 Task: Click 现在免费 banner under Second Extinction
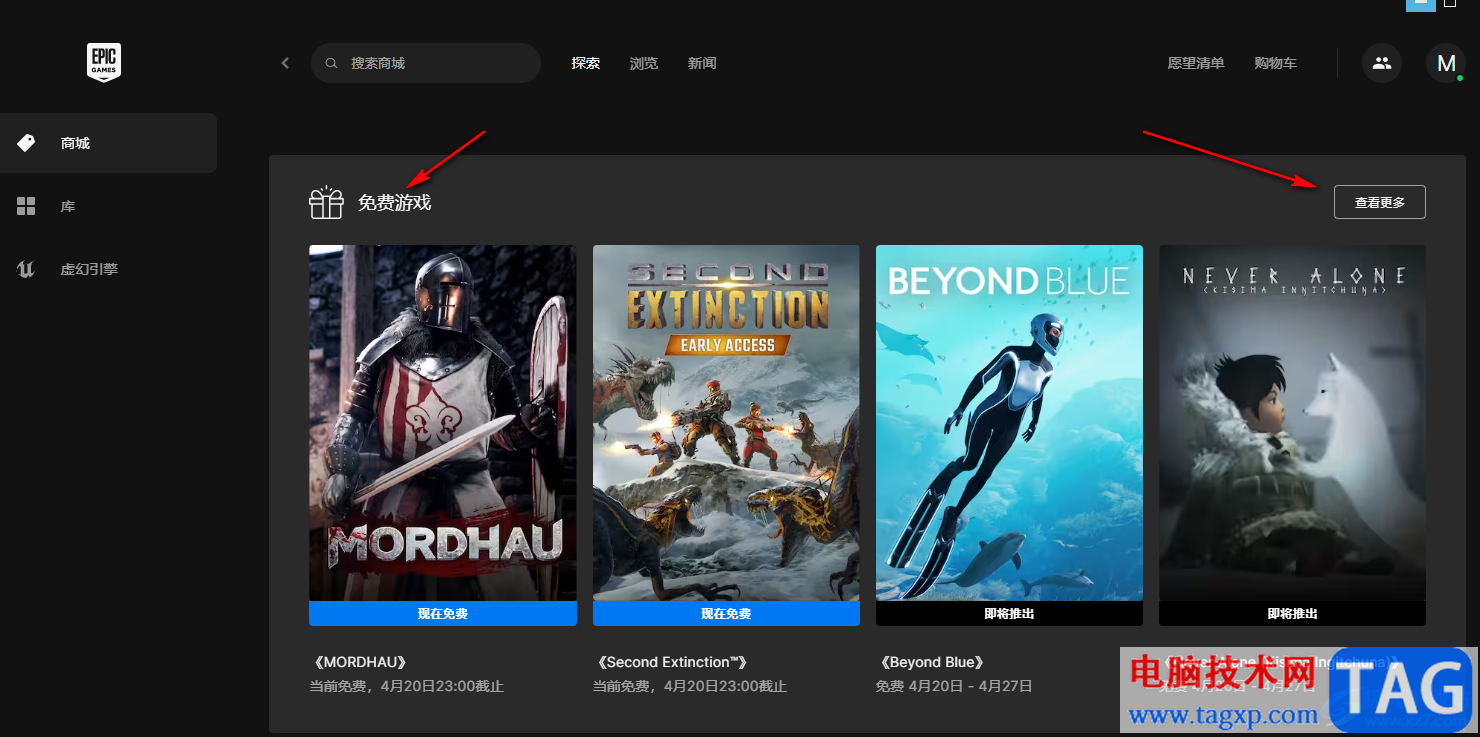pos(726,613)
